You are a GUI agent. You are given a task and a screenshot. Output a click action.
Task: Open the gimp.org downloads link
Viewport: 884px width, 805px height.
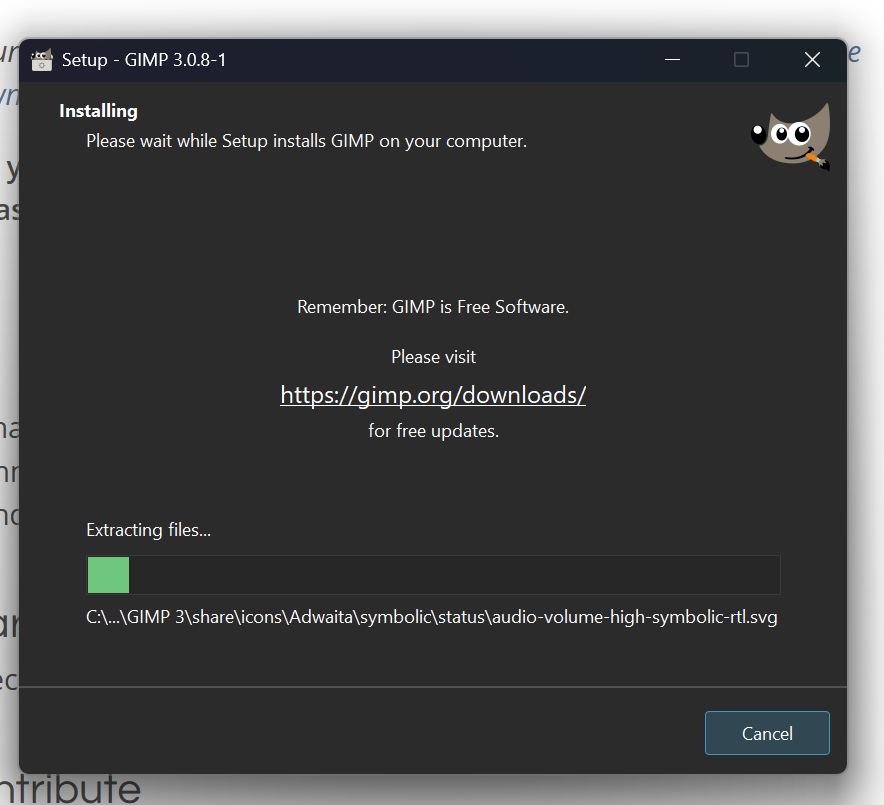tap(433, 395)
